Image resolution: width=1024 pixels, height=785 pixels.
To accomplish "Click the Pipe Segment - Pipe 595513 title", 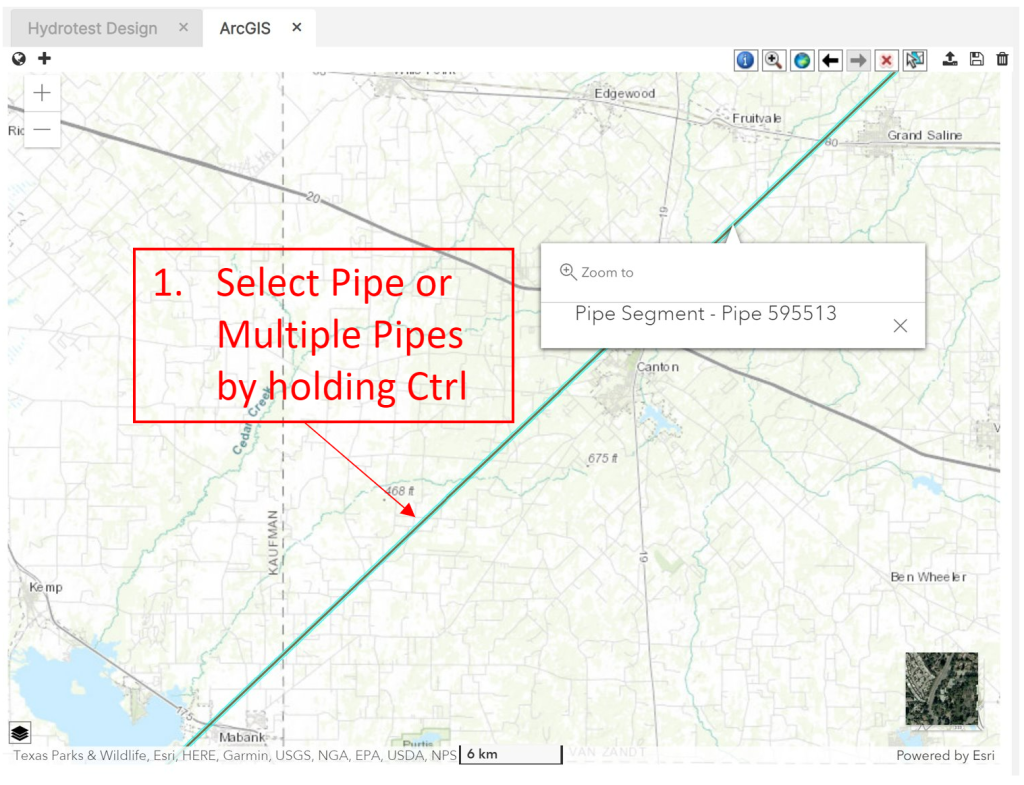I will (x=705, y=313).
